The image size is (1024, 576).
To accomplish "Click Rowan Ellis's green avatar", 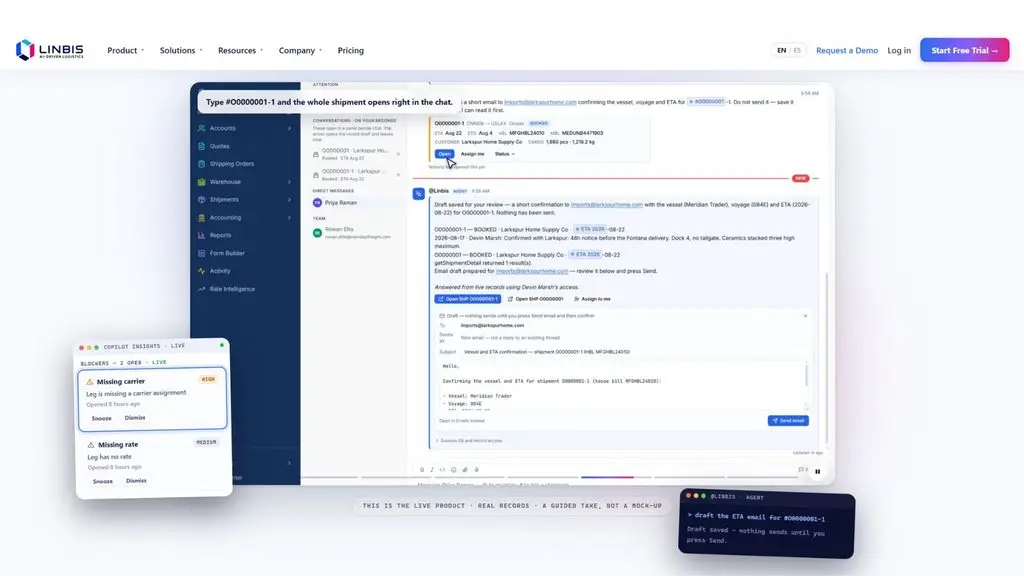I will [x=317, y=232].
